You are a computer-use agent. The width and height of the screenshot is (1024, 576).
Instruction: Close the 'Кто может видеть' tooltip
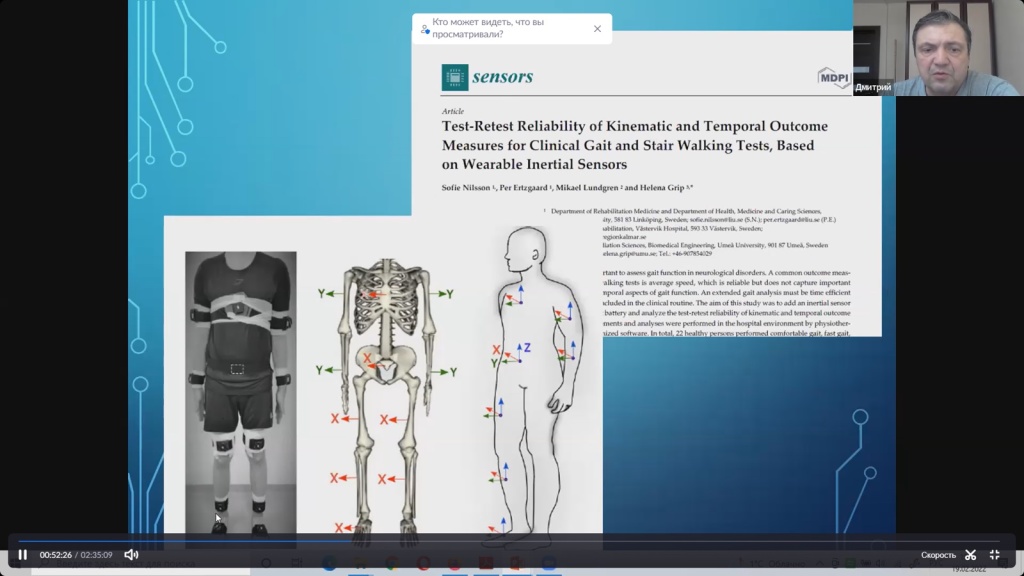(597, 29)
